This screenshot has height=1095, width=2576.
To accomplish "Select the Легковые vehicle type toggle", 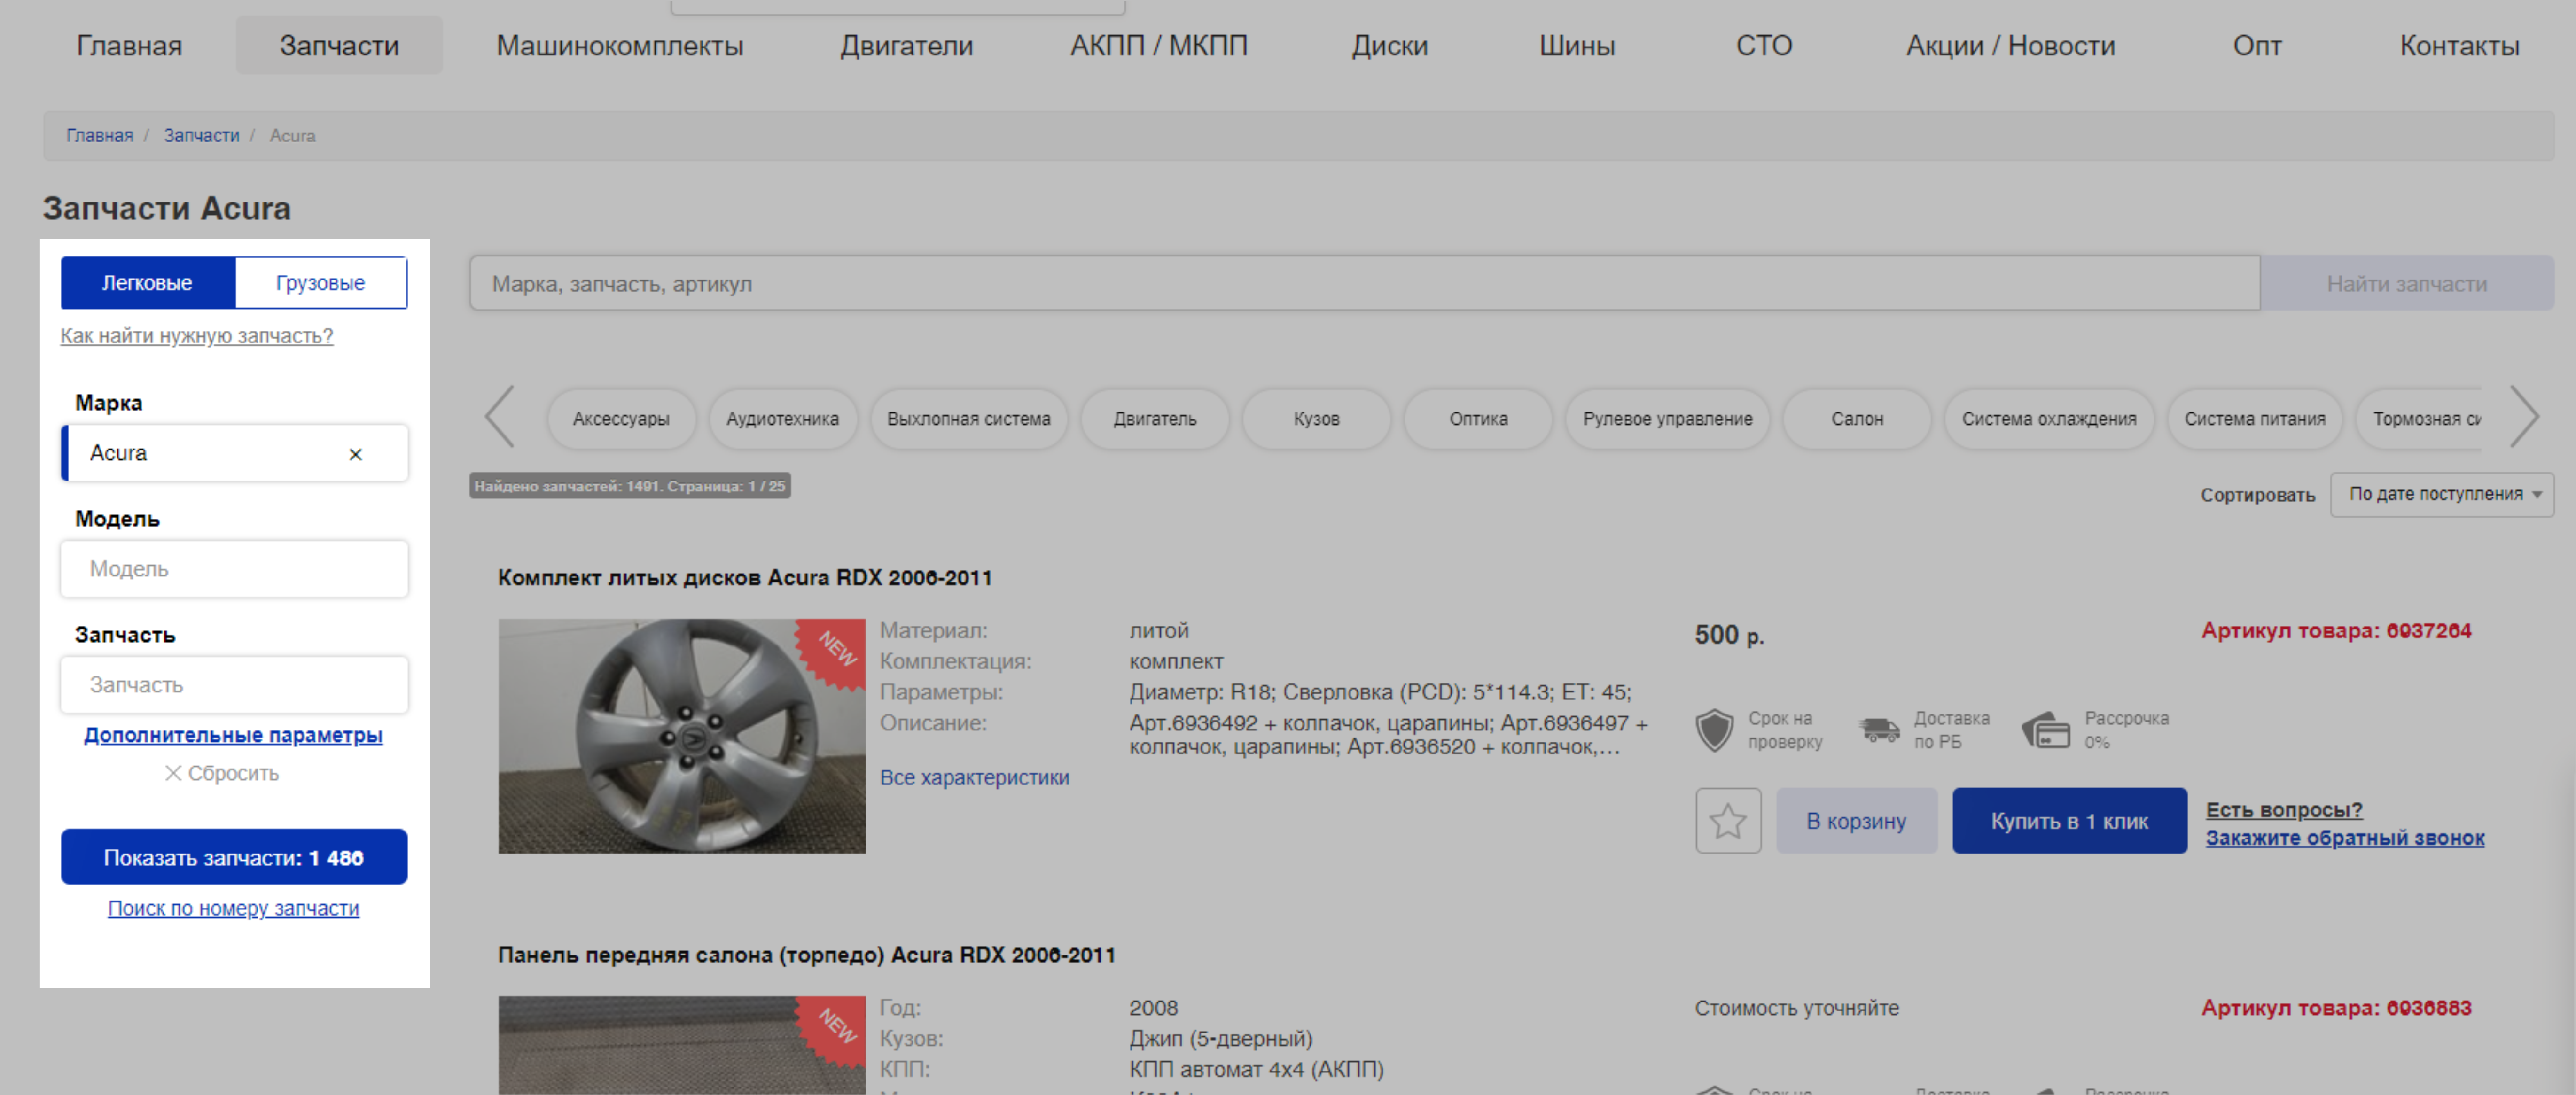I will tap(147, 283).
